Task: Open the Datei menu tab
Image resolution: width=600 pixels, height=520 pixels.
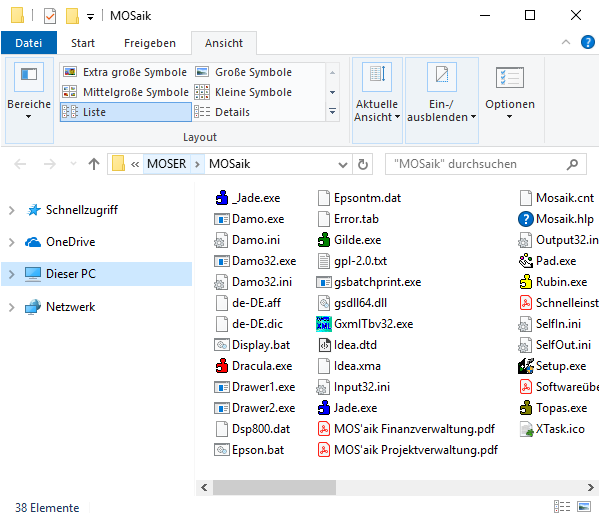Action: pyautogui.click(x=29, y=43)
